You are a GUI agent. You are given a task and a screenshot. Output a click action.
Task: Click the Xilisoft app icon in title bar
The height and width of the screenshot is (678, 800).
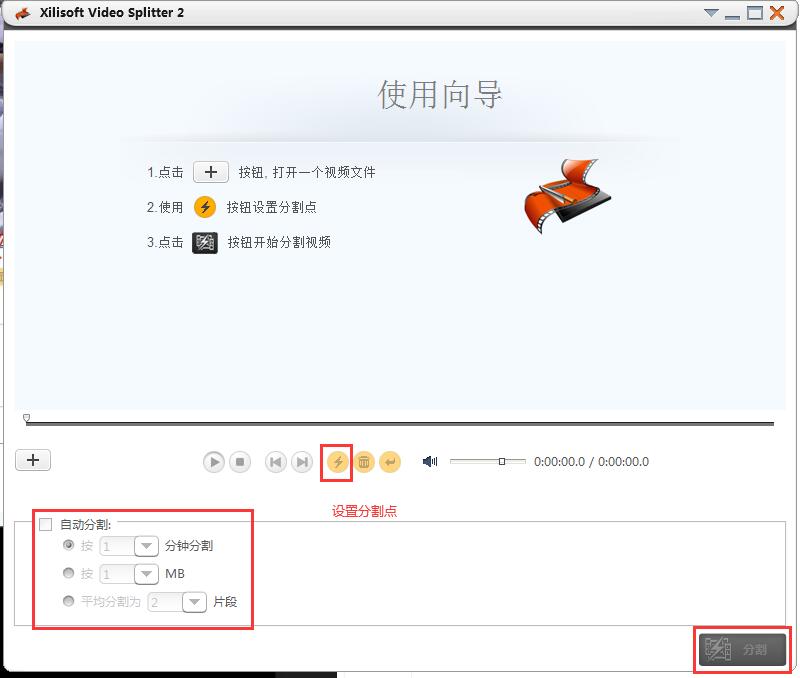point(23,13)
